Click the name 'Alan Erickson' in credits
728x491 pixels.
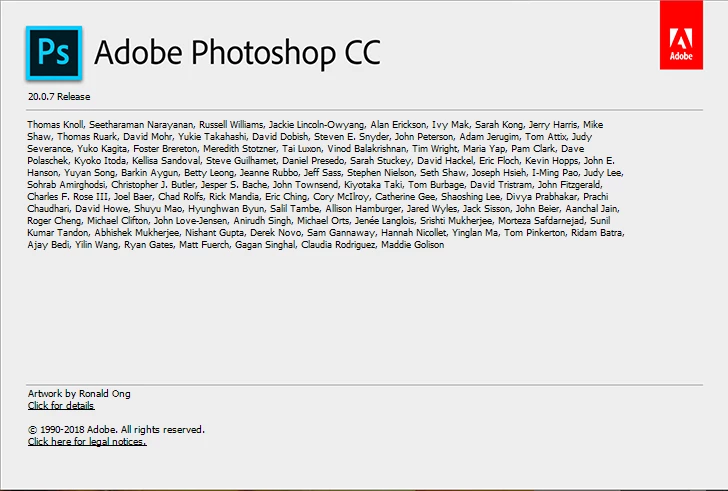click(x=398, y=125)
